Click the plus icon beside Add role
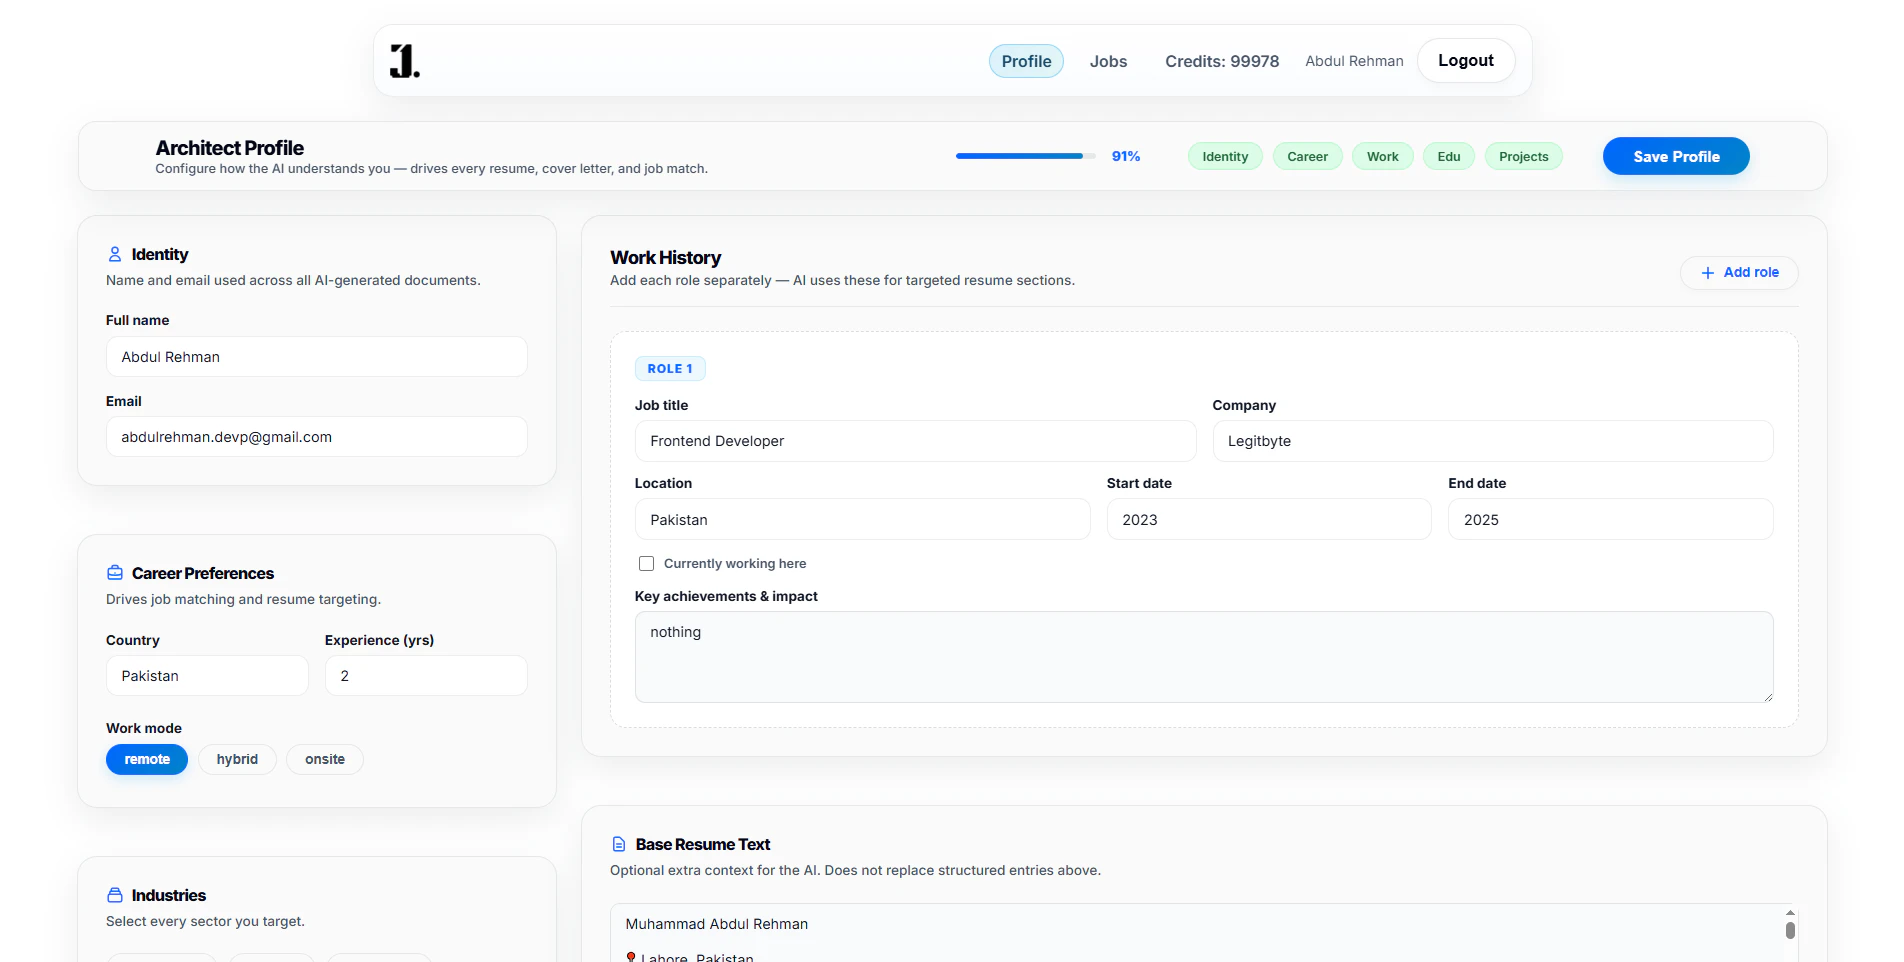 pyautogui.click(x=1708, y=272)
